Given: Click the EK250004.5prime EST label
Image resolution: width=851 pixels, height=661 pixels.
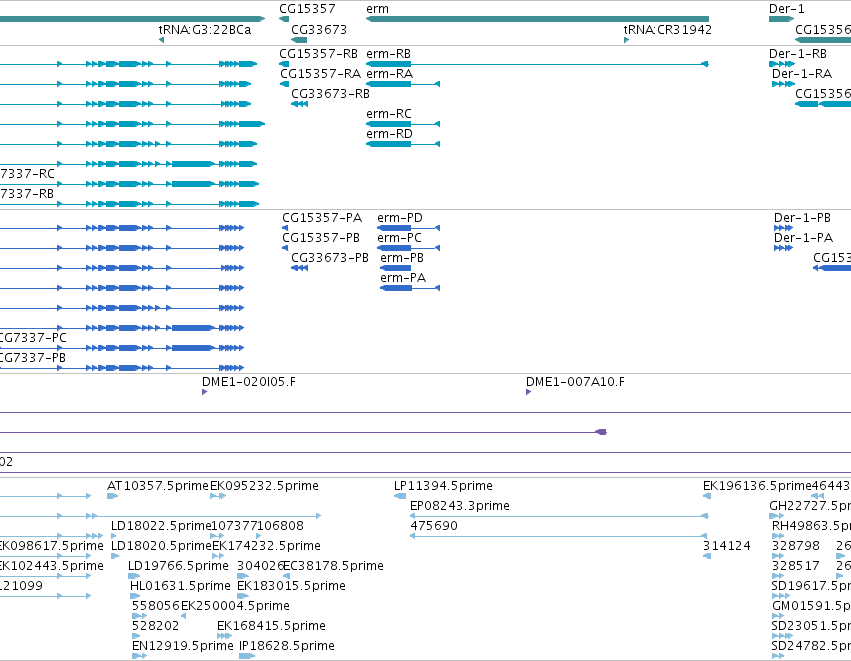Looking at the screenshot, I should pos(235,606).
